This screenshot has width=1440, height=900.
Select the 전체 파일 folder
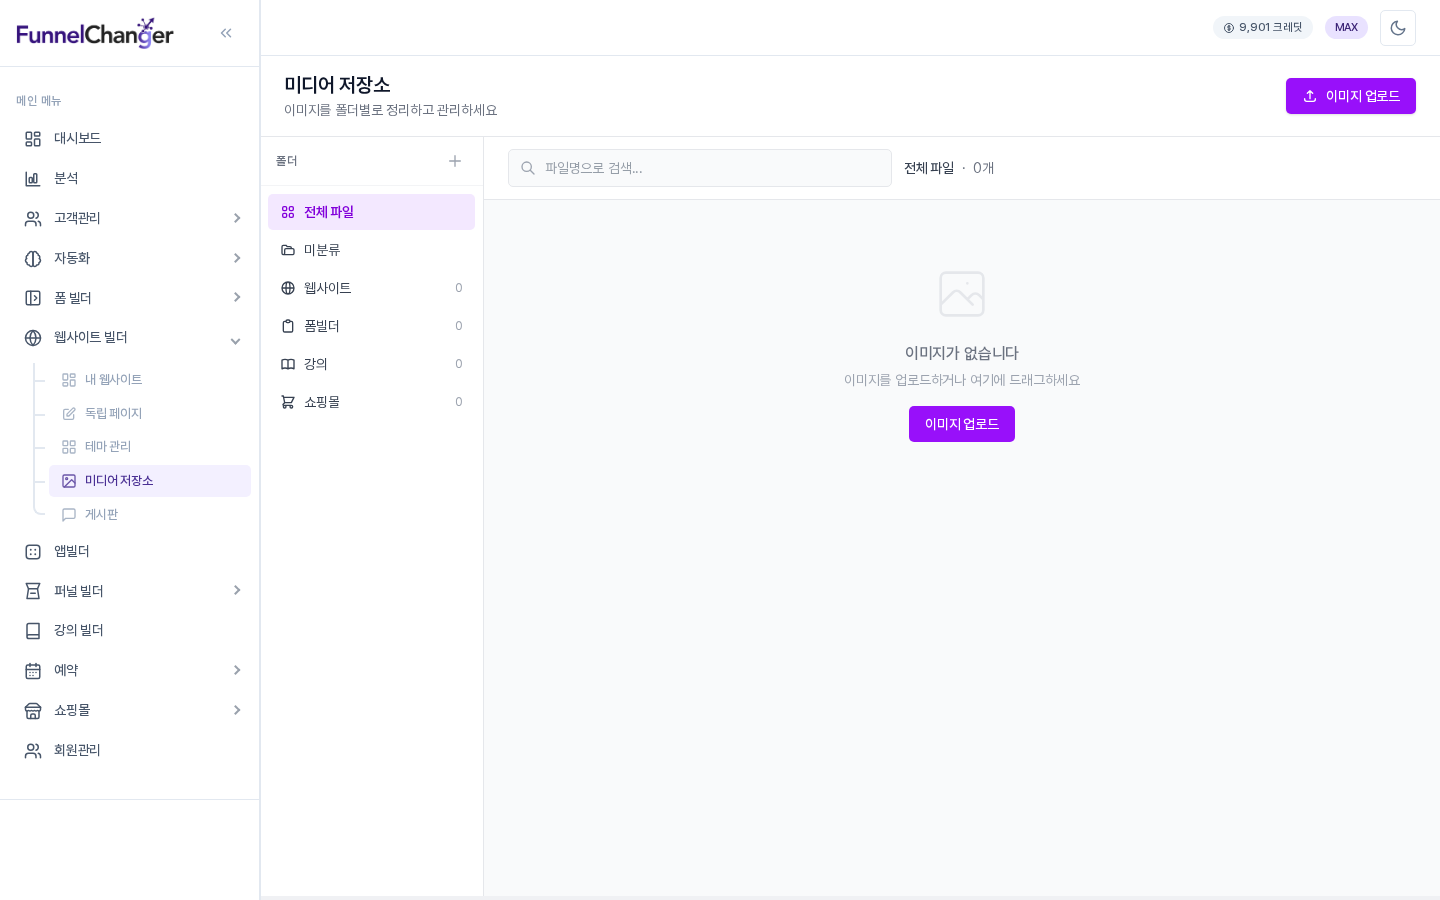click(371, 212)
